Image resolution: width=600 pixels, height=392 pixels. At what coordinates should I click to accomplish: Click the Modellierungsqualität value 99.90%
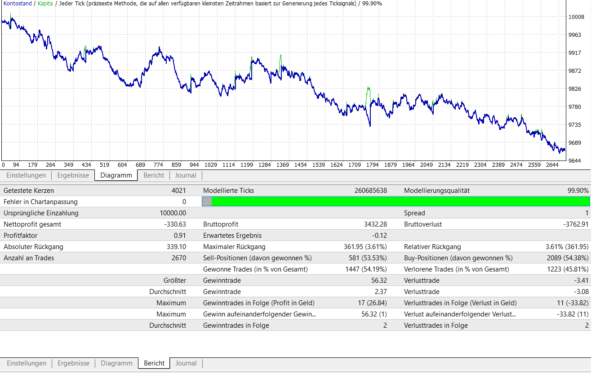(x=578, y=191)
